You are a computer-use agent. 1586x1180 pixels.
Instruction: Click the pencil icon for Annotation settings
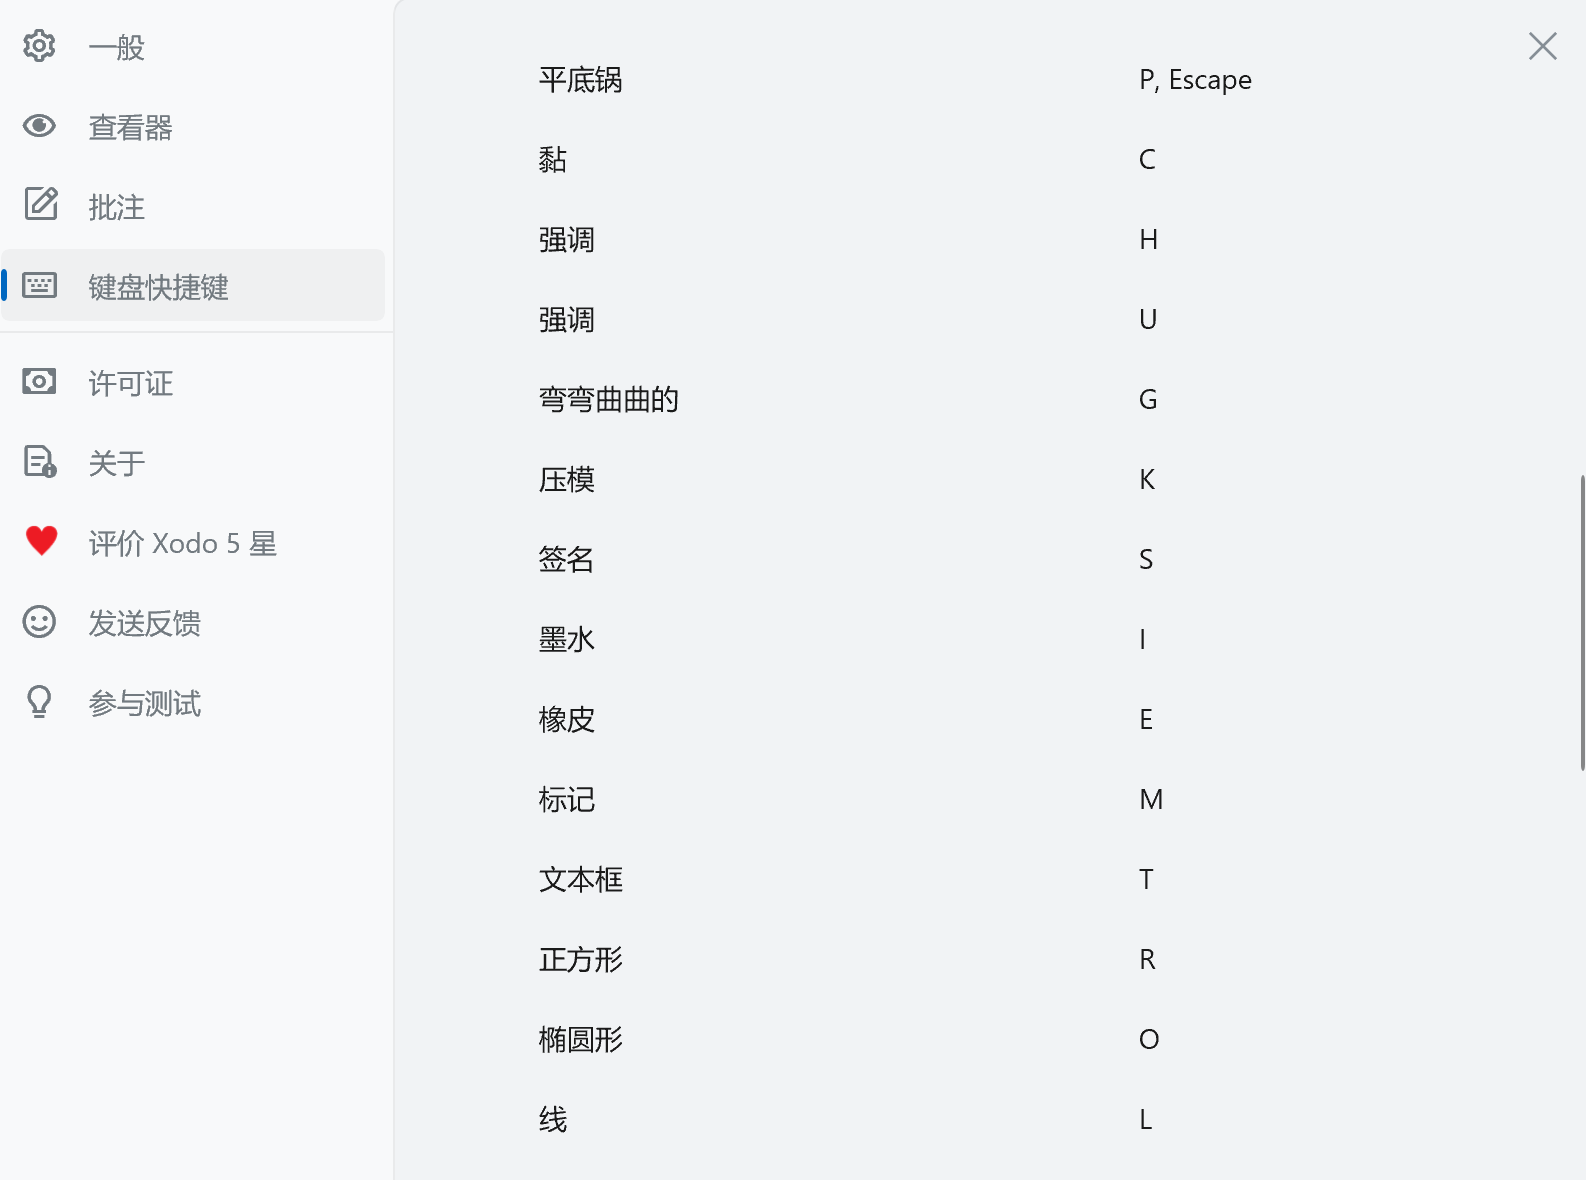pyautogui.click(x=40, y=204)
